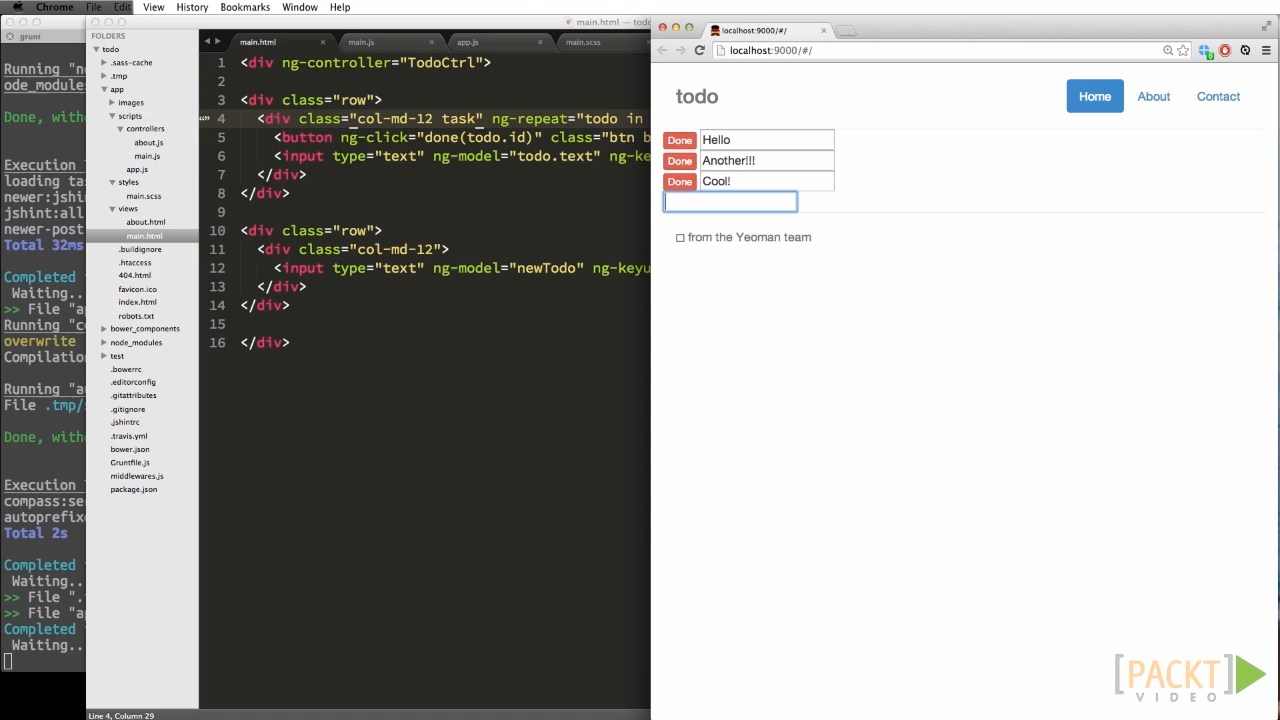Close the main.html editor tab
This screenshot has width=1280, height=720.
pyautogui.click(x=323, y=42)
